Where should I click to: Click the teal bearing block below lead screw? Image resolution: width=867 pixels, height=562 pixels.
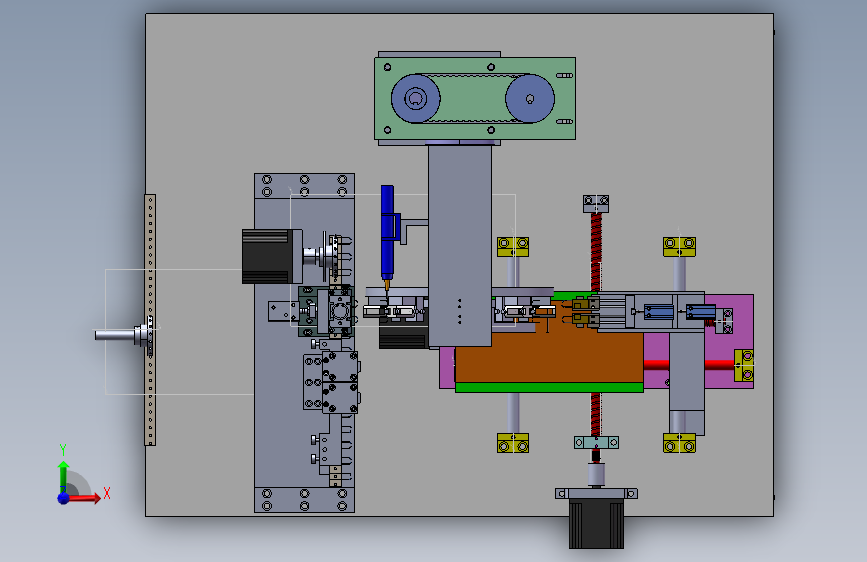pos(597,443)
